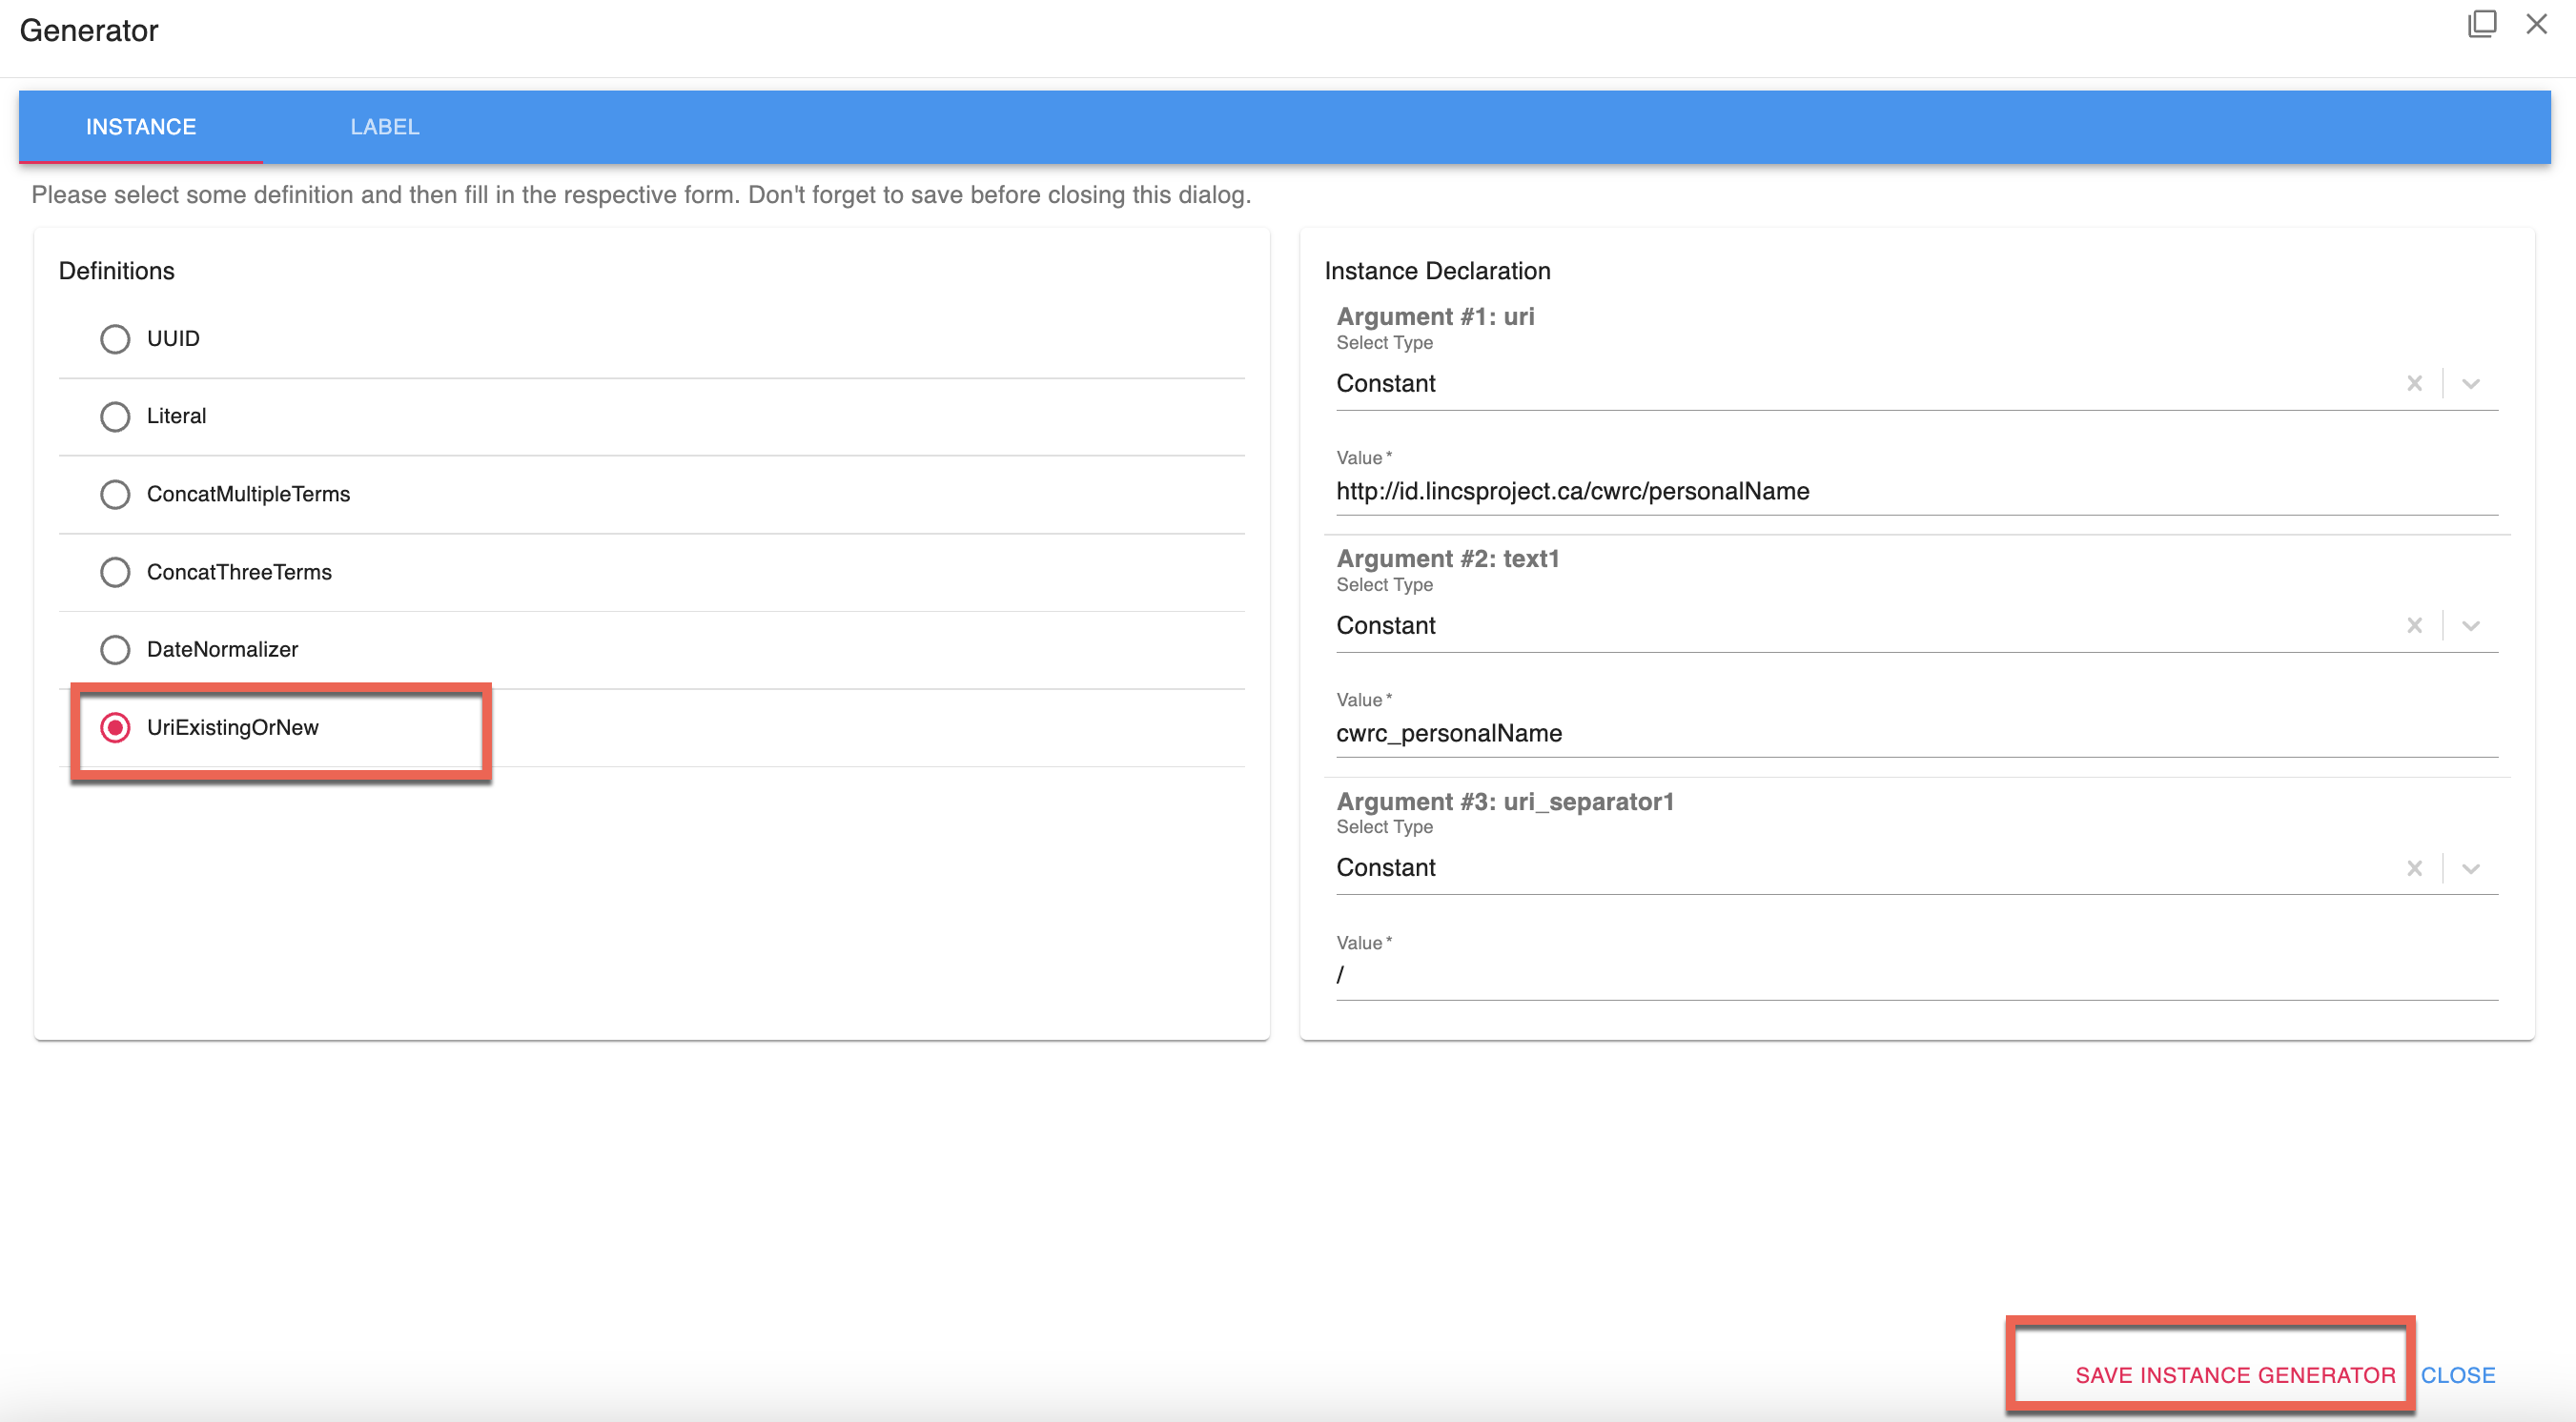Open the INSTANCE tab
This screenshot has width=2576, height=1422.
click(141, 127)
